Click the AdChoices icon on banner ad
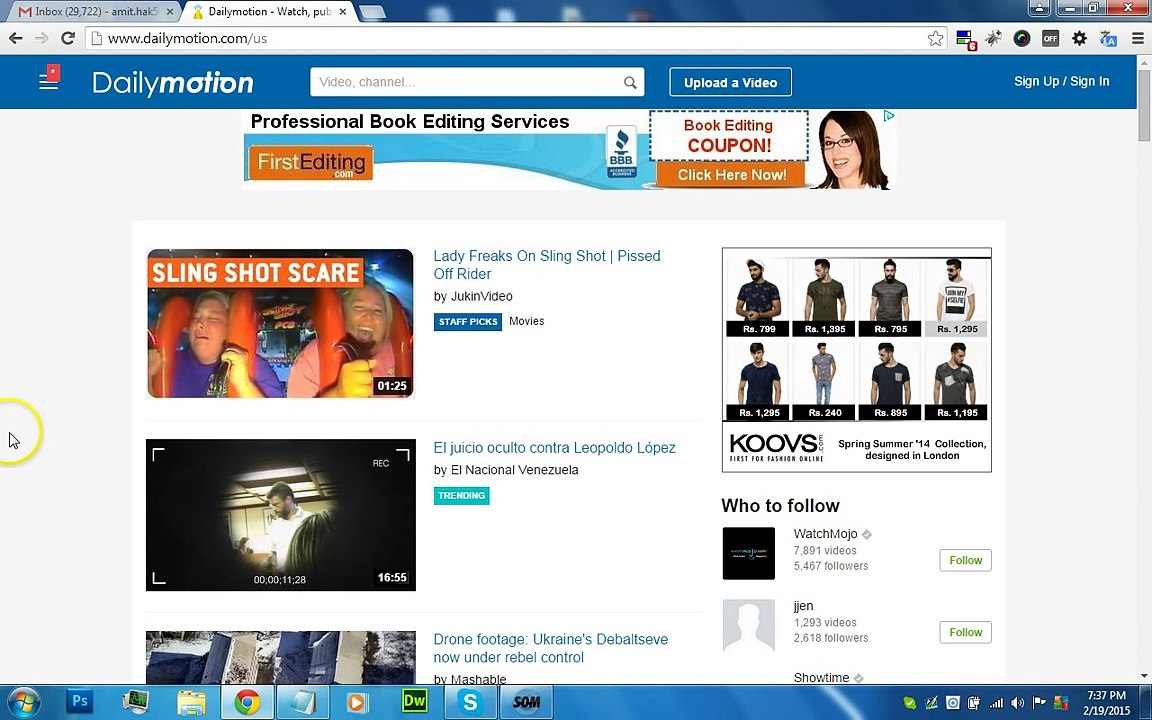Screen dimensions: 1152x720 pos(888,116)
